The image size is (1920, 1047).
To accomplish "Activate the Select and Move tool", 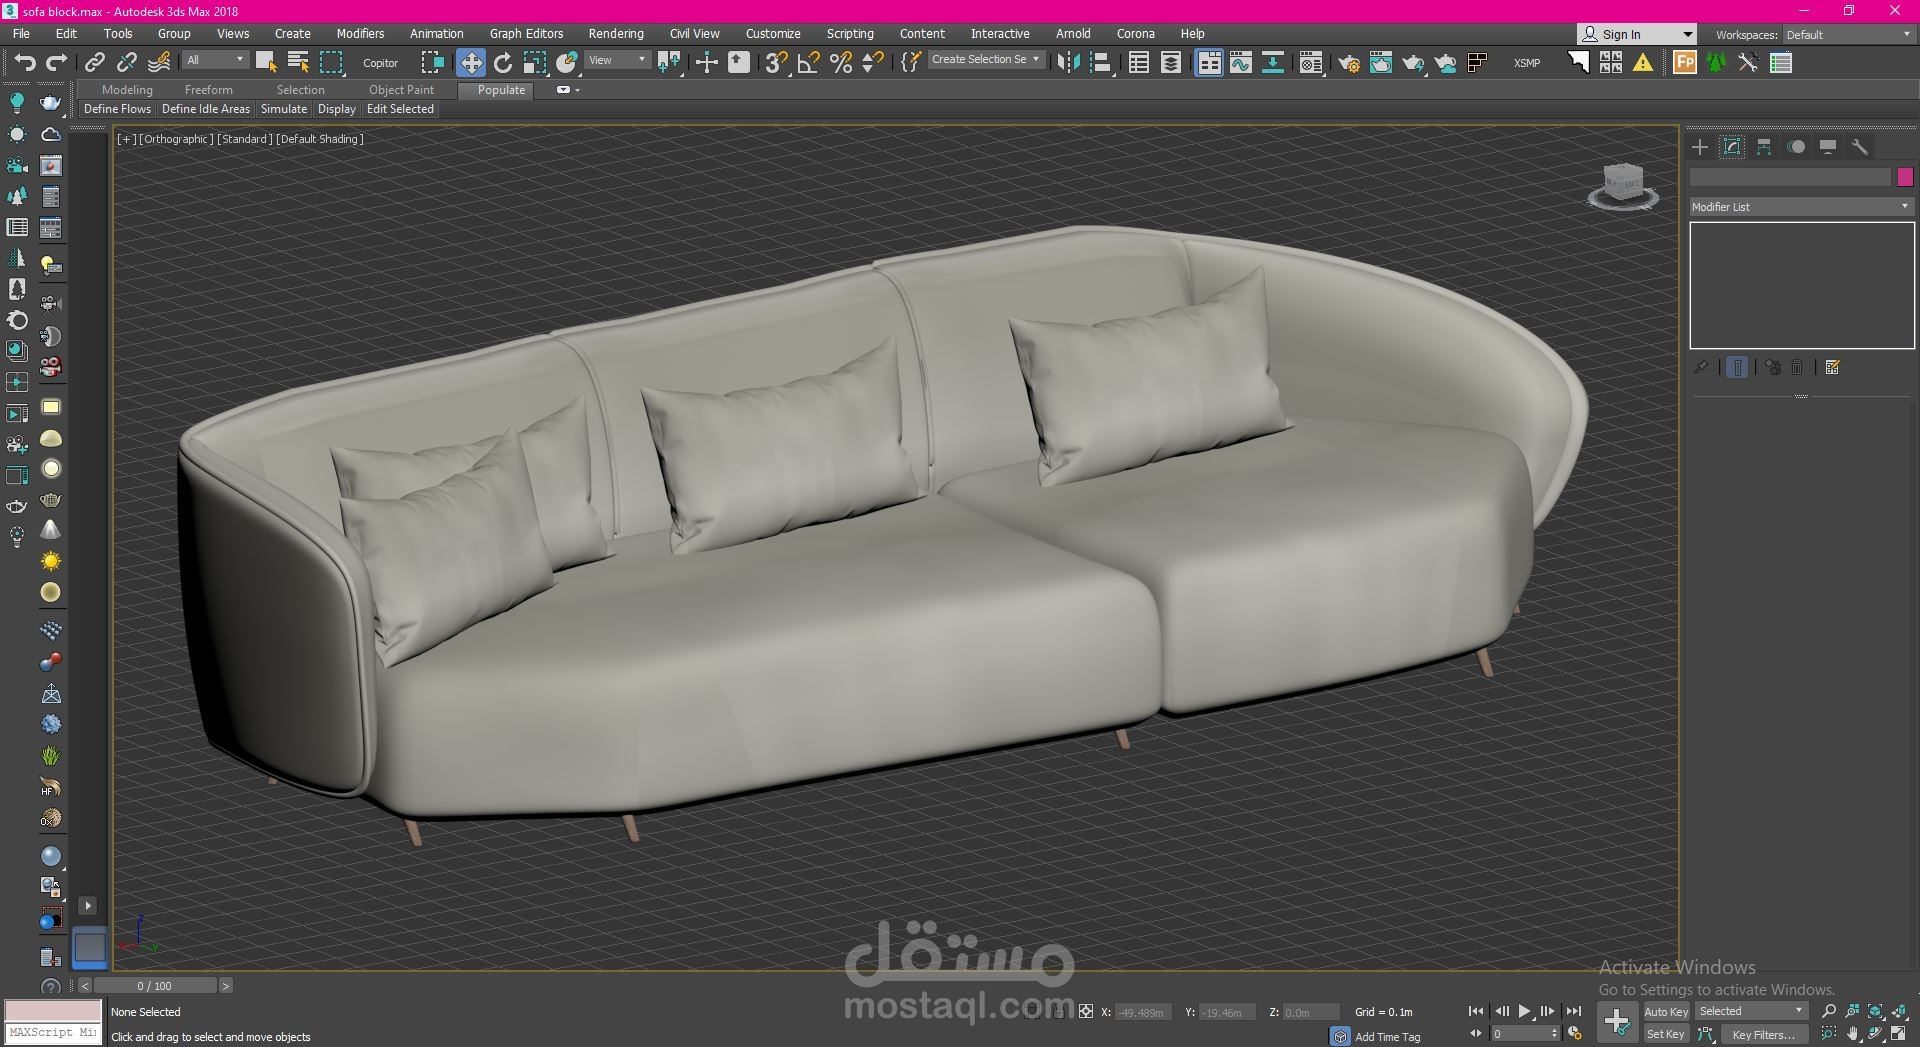I will point(470,63).
